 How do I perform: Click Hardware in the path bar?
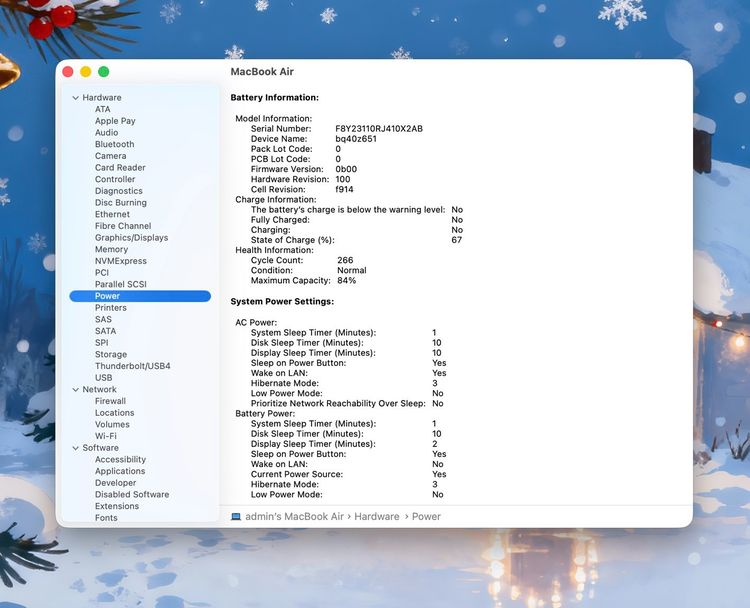pos(376,517)
